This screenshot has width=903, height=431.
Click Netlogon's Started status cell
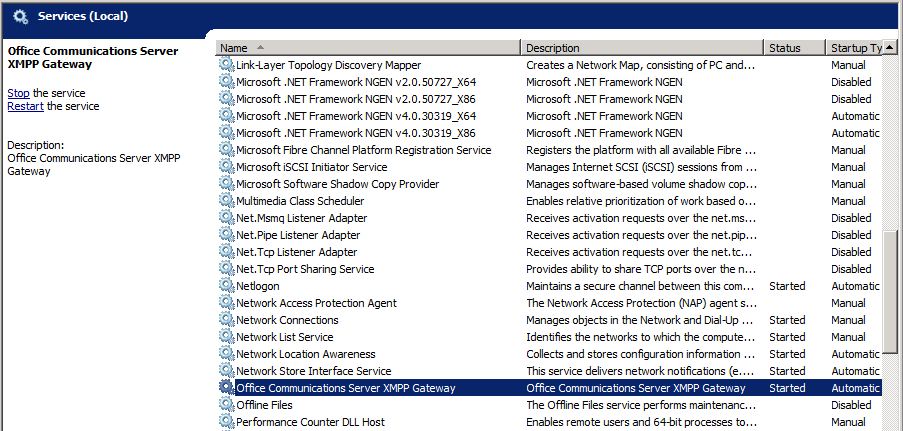pos(787,286)
